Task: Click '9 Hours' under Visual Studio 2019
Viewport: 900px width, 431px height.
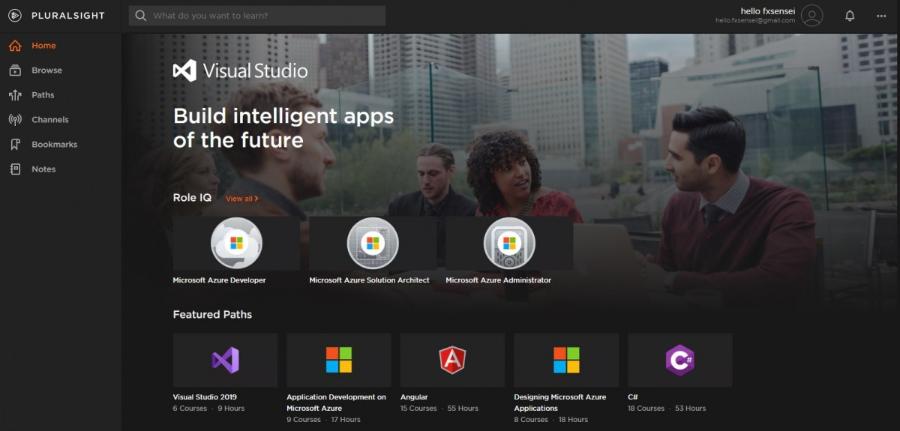Action: point(230,409)
